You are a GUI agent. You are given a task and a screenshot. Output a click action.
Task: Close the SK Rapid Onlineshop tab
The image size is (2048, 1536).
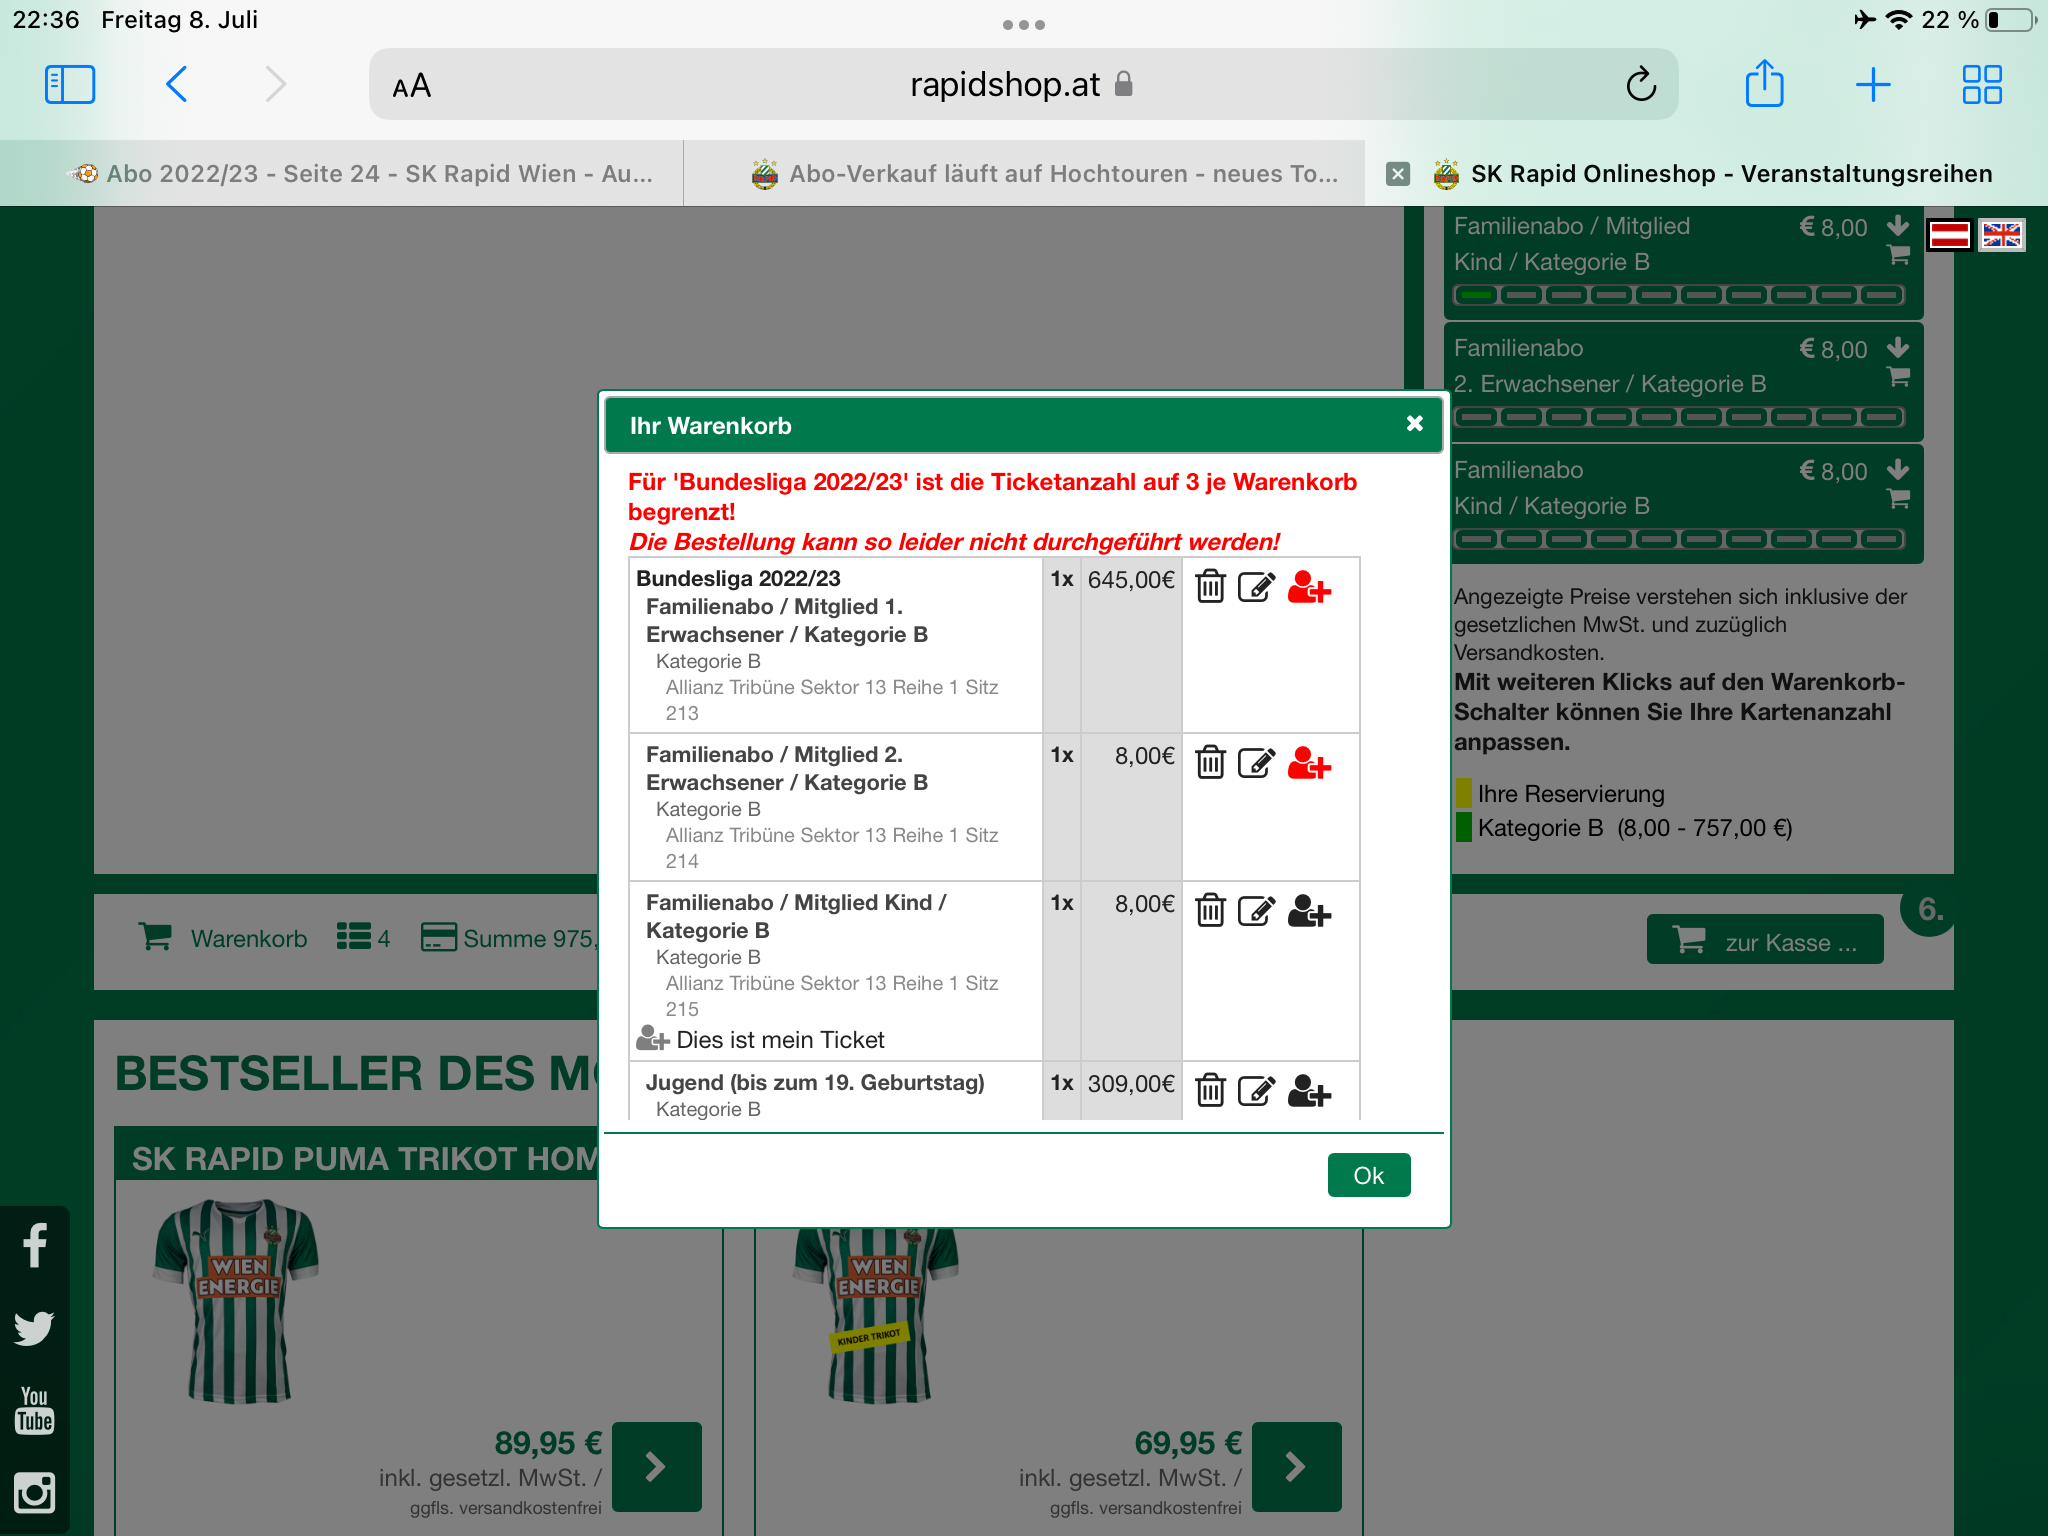tap(1398, 174)
